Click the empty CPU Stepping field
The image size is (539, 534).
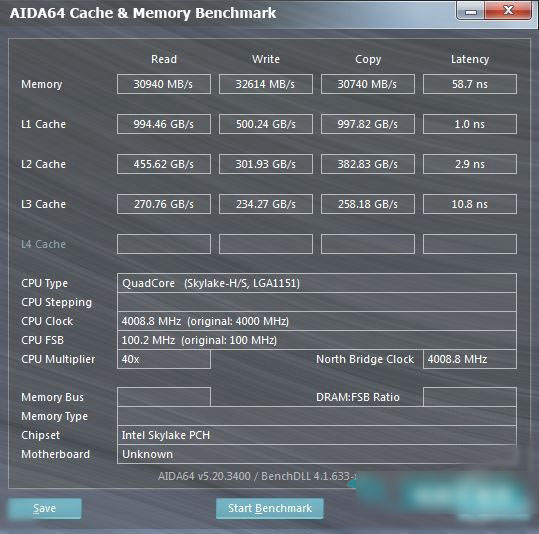[317, 302]
